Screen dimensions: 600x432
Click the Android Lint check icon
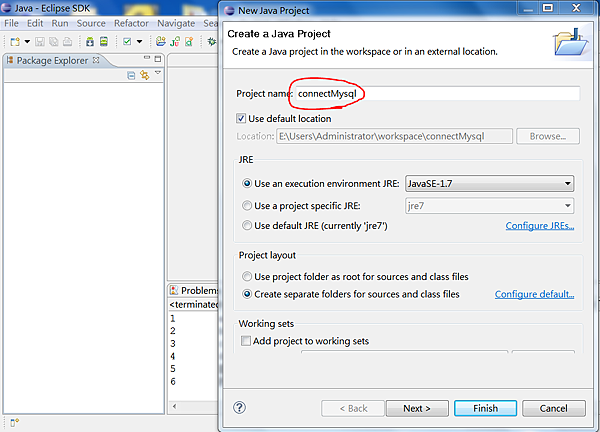click(x=127, y=41)
